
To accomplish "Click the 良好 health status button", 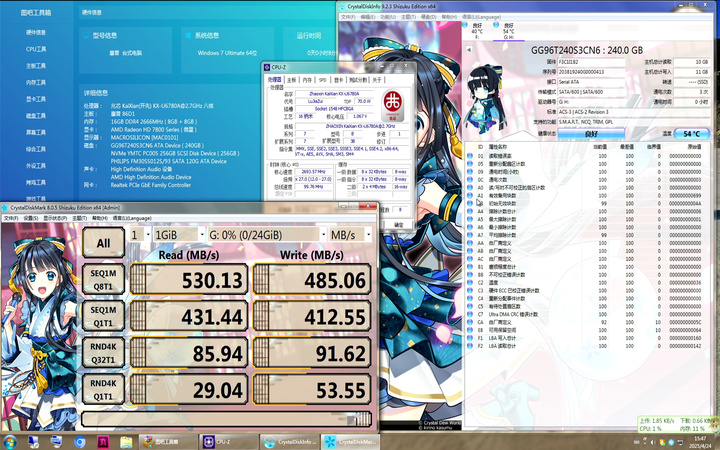I will (x=591, y=134).
